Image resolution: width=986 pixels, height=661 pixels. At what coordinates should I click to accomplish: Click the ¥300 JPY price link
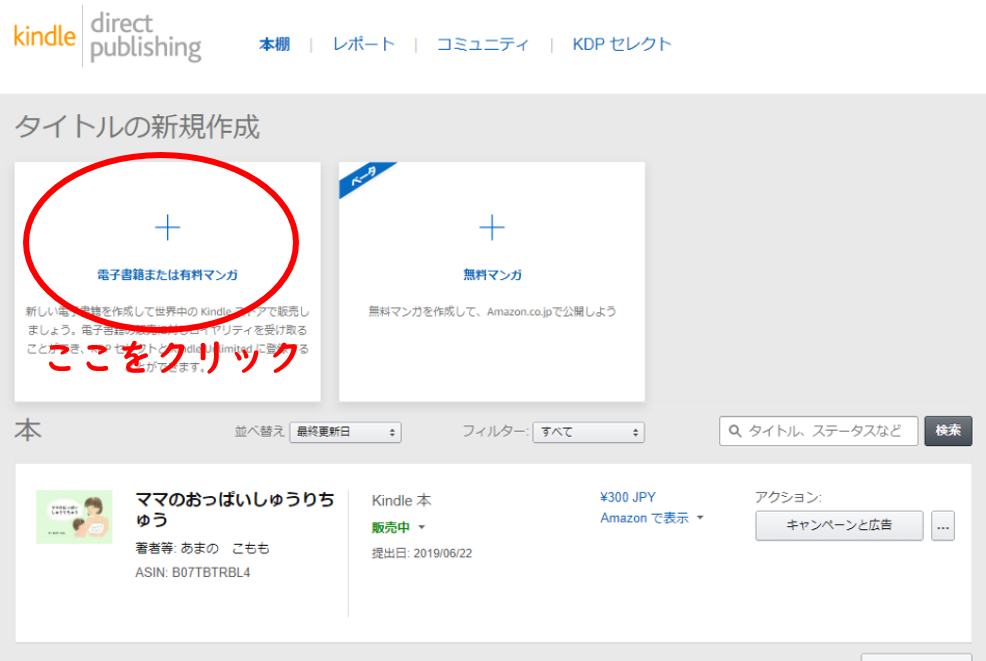click(628, 497)
